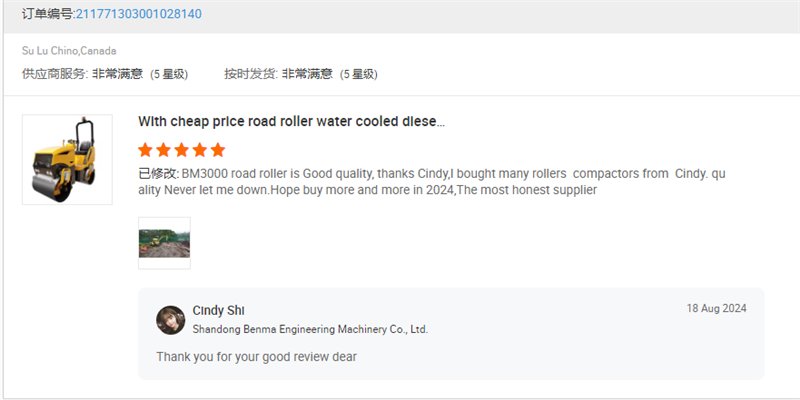The height and width of the screenshot is (400, 800).
Task: Enlarge the review photo thumbnail
Action: click(x=164, y=243)
